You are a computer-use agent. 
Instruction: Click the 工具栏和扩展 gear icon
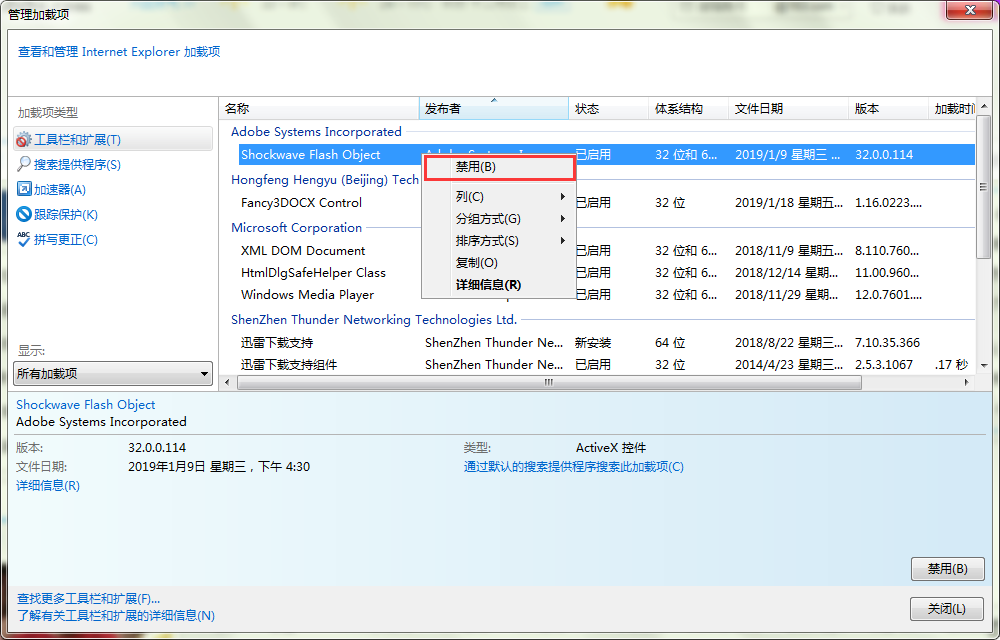[x=24, y=140]
